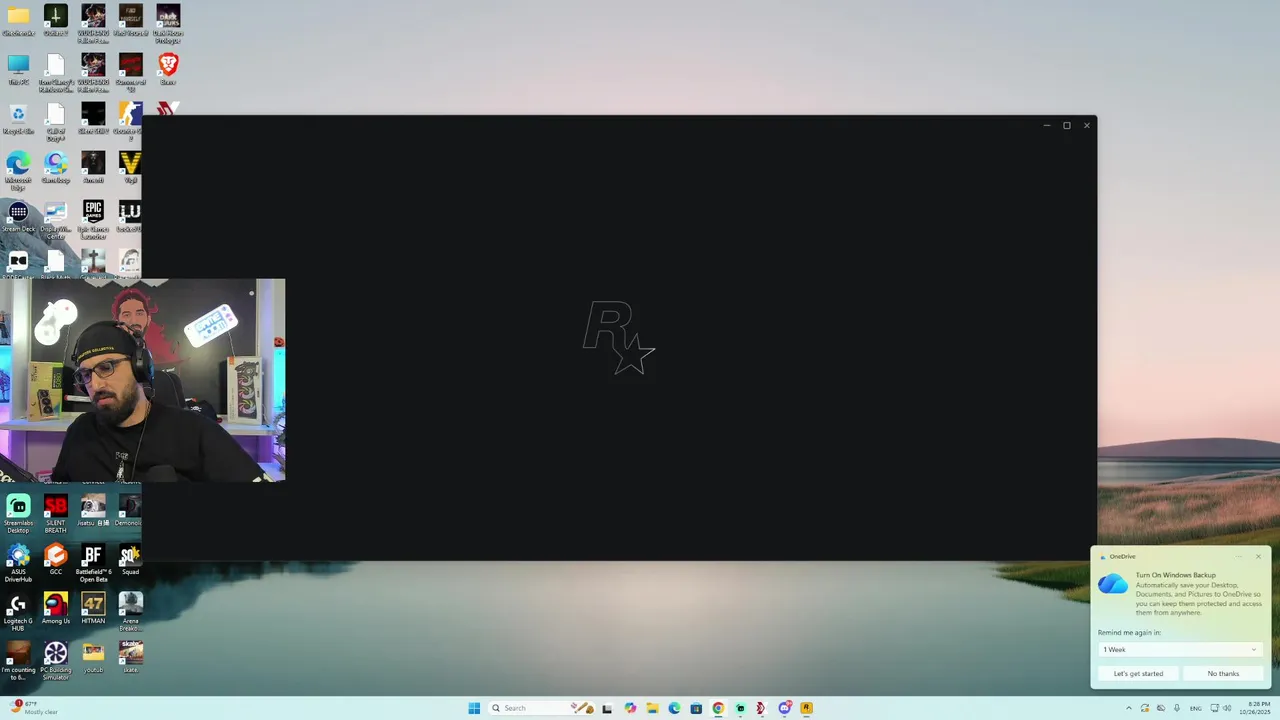Launch the skate. desktop shortcut
The height and width of the screenshot is (720, 1280).
[x=131, y=657]
